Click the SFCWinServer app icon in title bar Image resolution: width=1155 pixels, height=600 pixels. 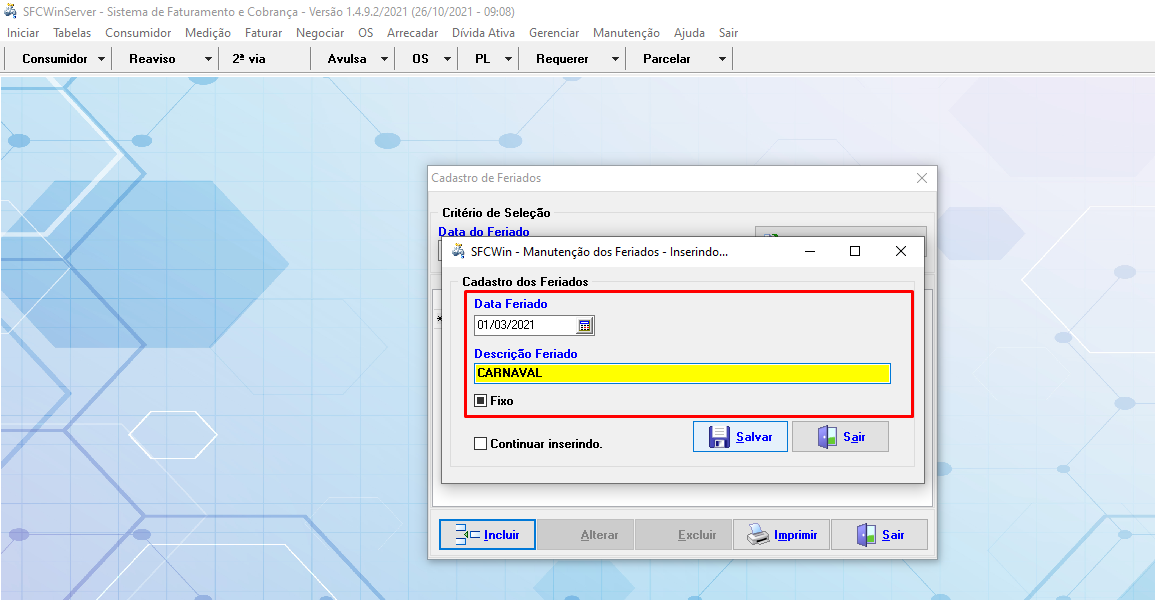11,12
